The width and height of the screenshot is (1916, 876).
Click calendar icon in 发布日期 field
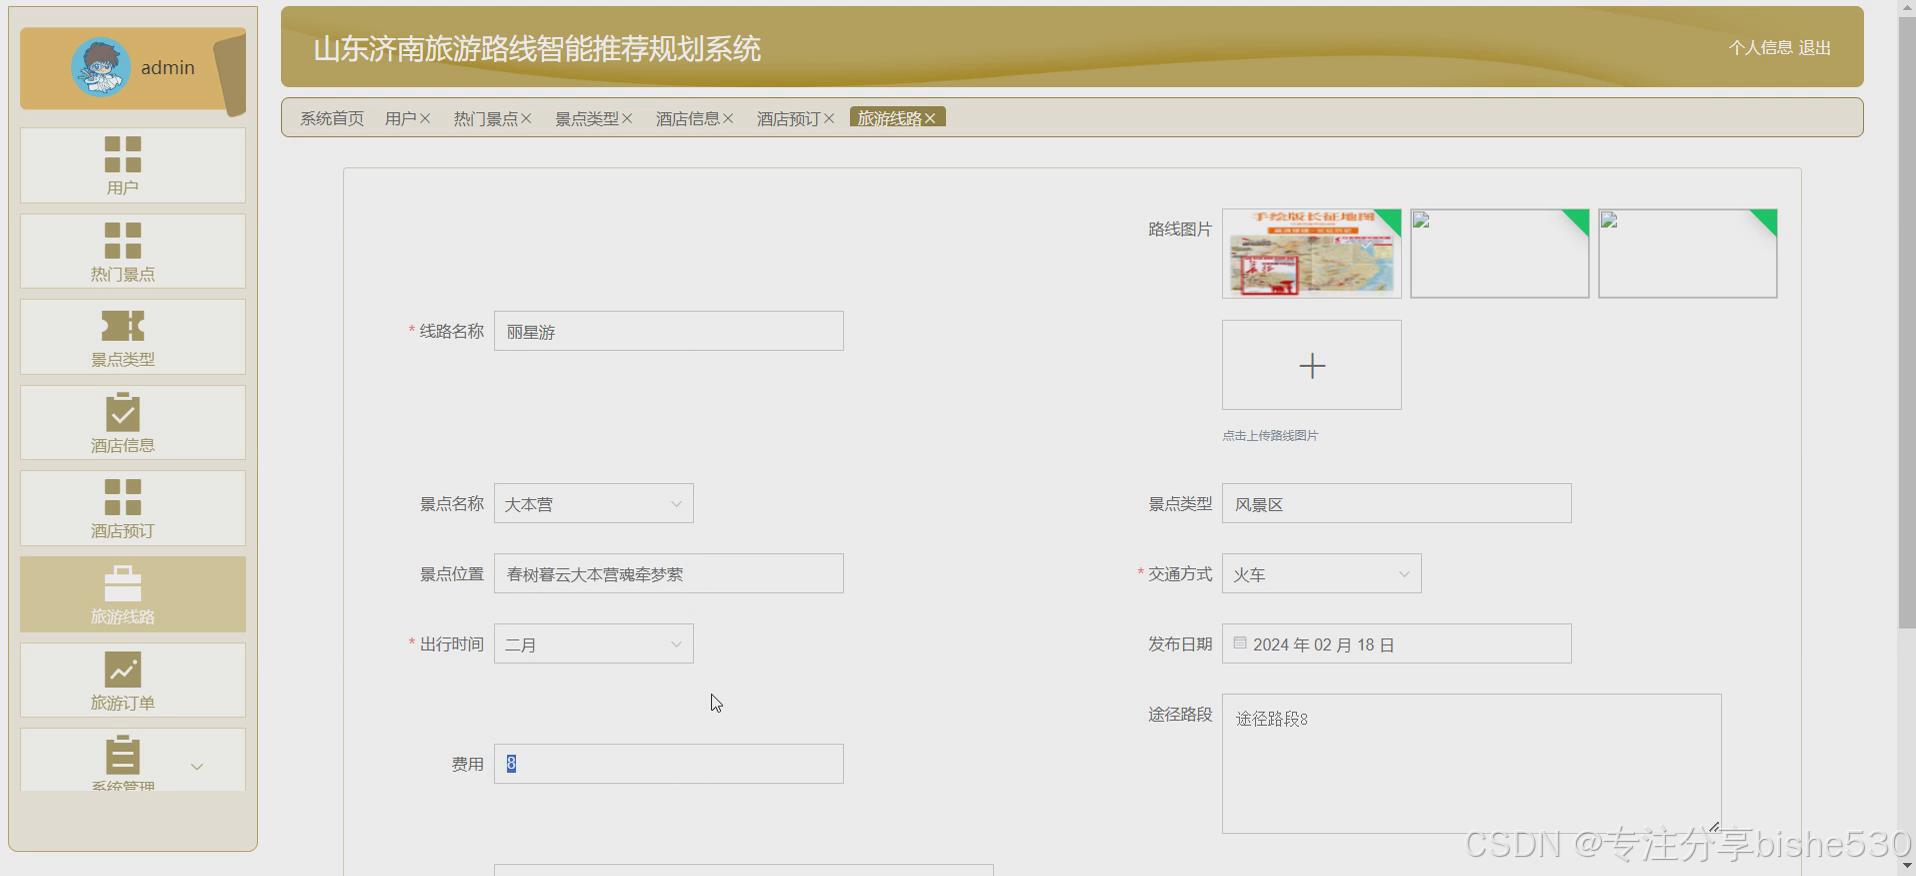point(1240,643)
